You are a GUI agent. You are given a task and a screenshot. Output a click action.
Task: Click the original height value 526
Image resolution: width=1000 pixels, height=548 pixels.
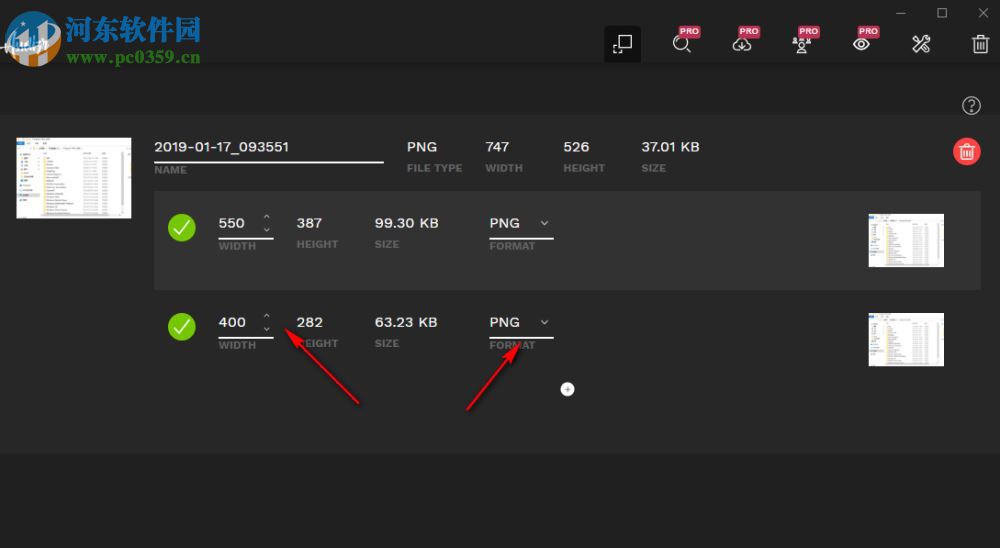(x=576, y=147)
